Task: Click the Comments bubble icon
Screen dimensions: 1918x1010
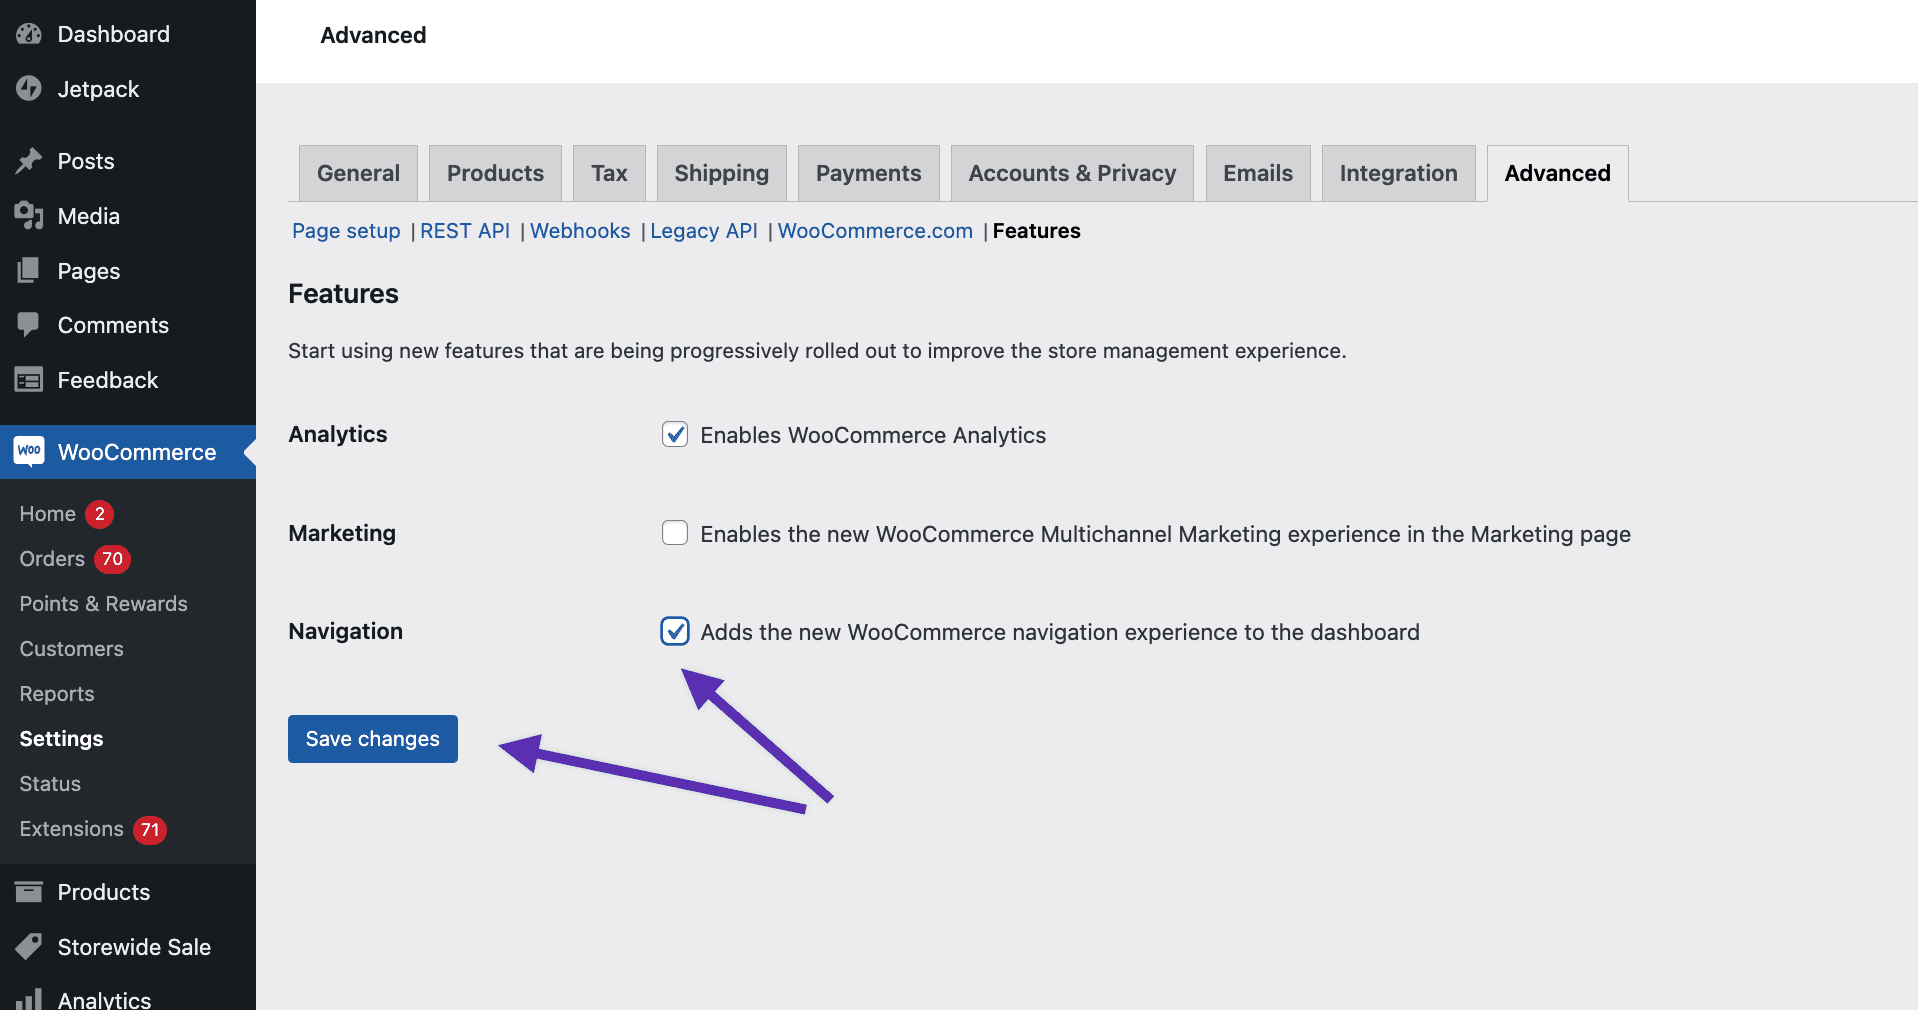Action: coord(29,324)
